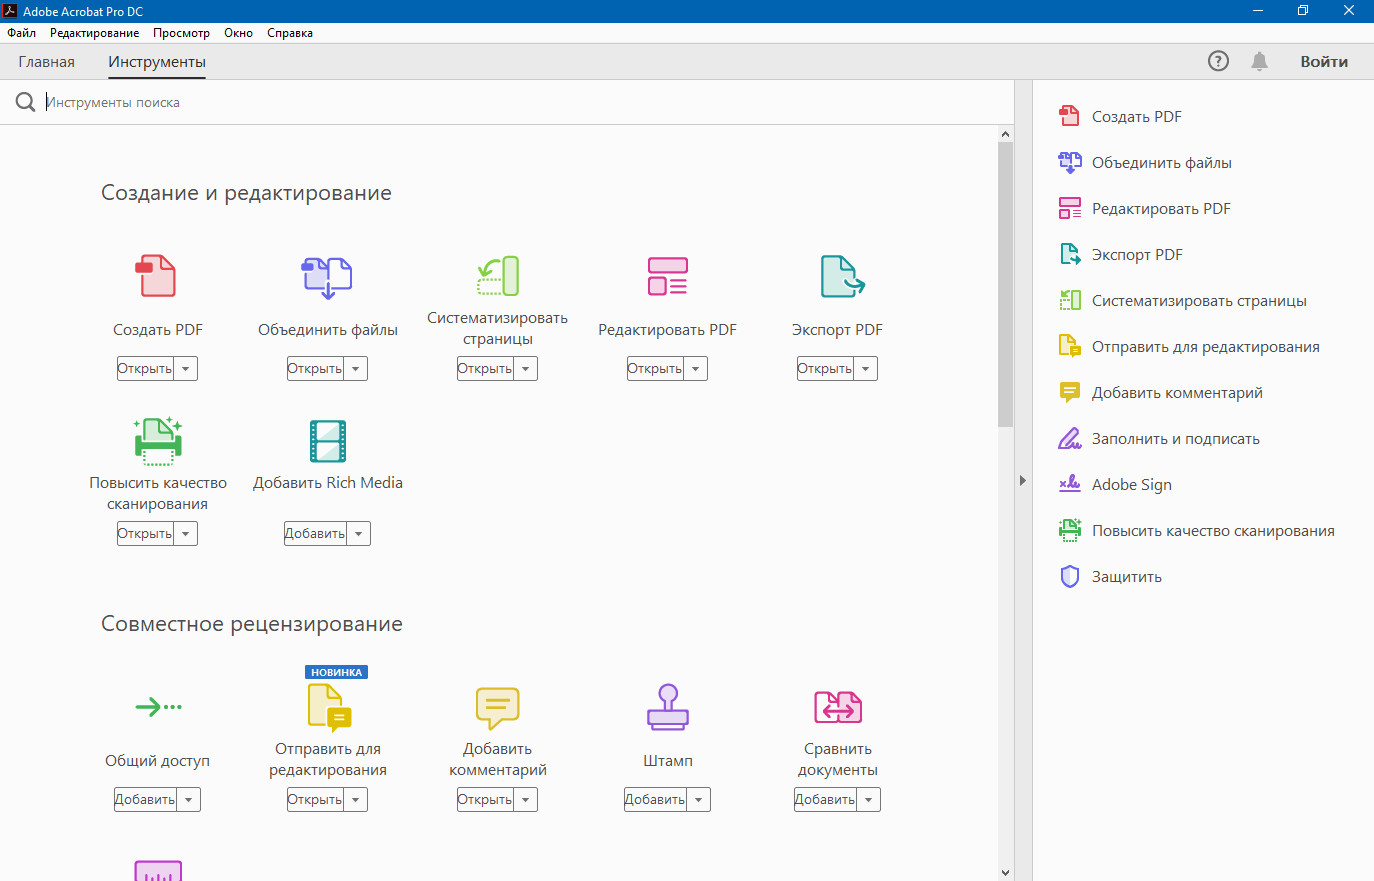
Task: Click Открыть under the grid's Добавить комментарий tool
Action: [x=486, y=800]
